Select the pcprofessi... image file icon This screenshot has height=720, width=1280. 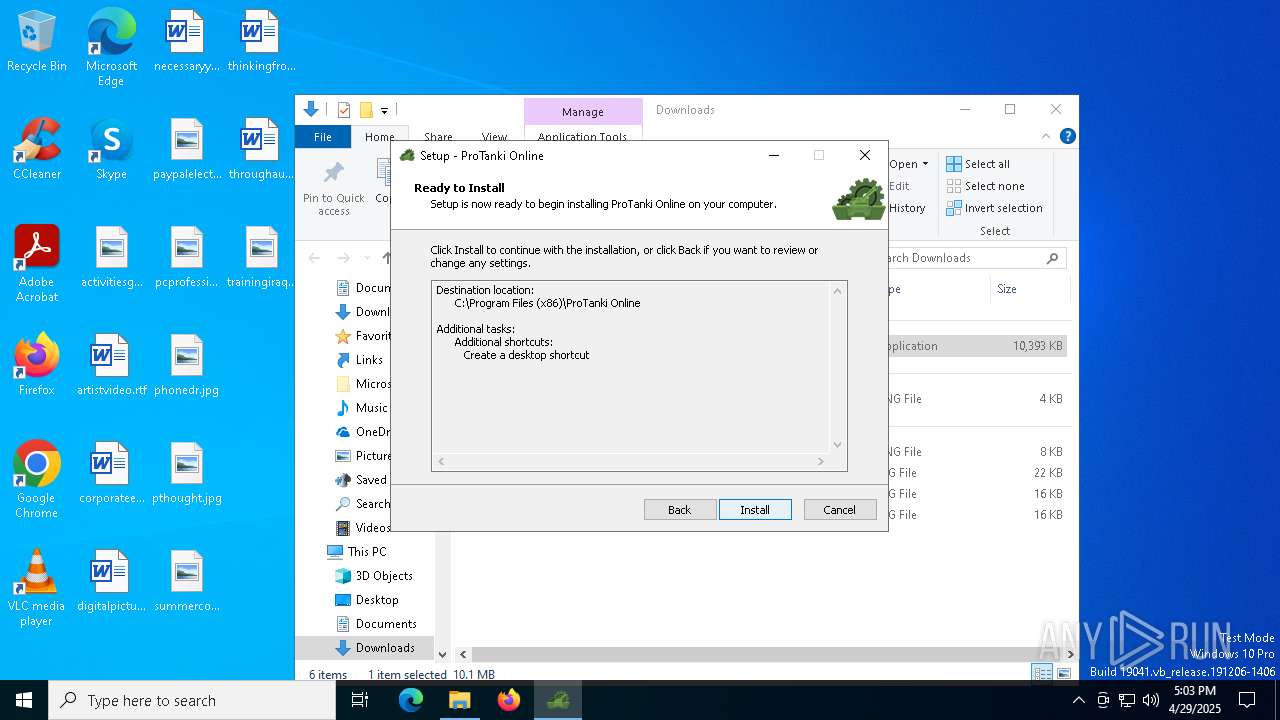[186, 257]
